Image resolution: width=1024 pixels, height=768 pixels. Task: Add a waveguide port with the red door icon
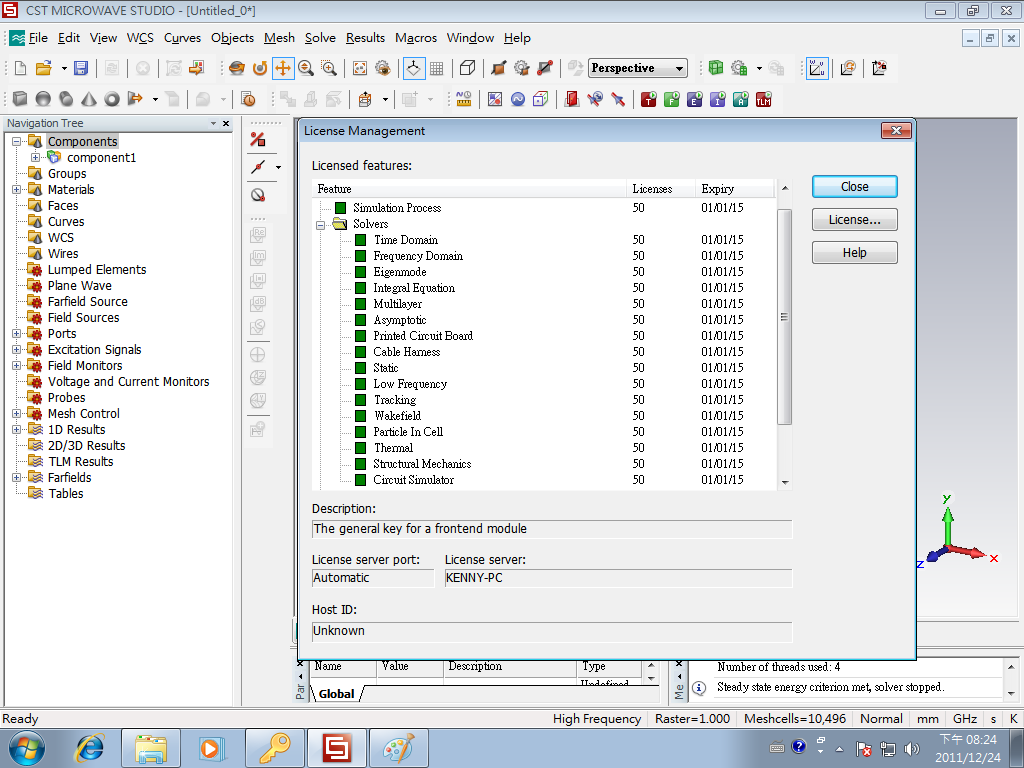click(x=572, y=99)
